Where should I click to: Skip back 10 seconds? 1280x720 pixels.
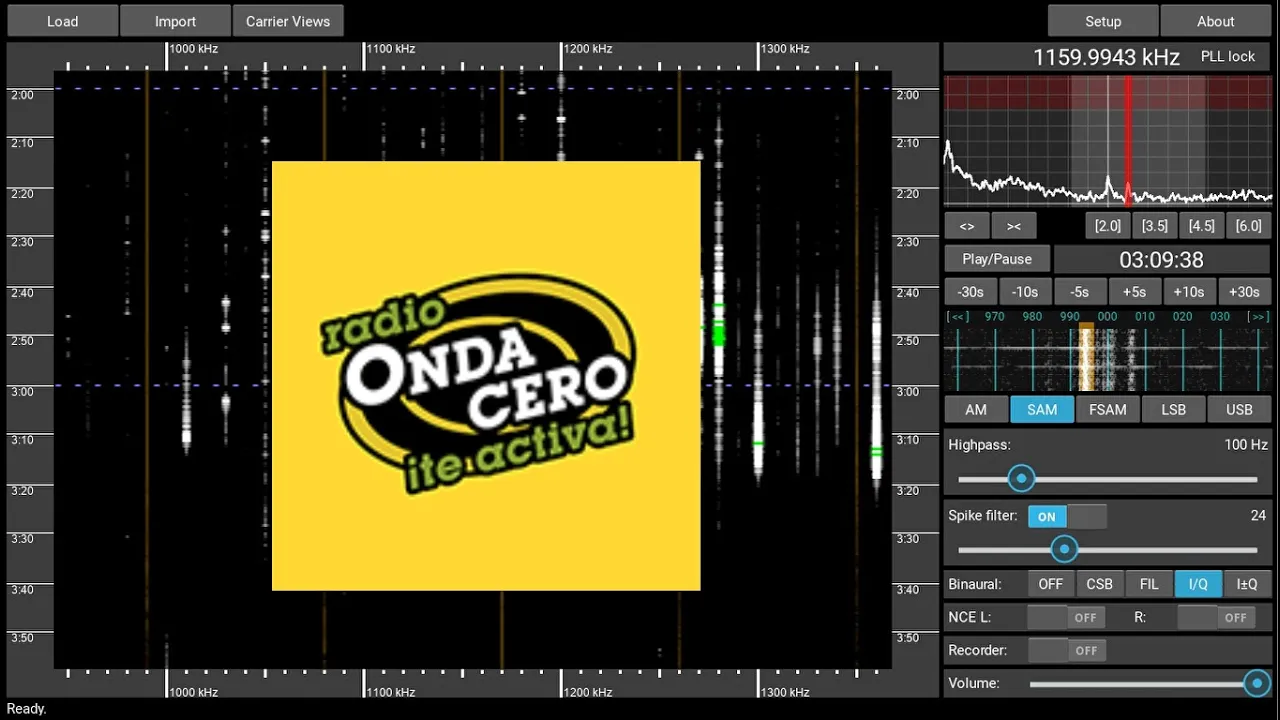[1024, 292]
